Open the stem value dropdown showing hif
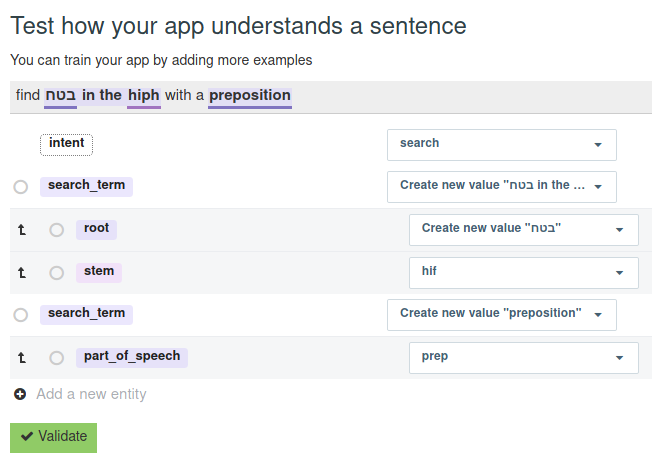 click(x=523, y=272)
